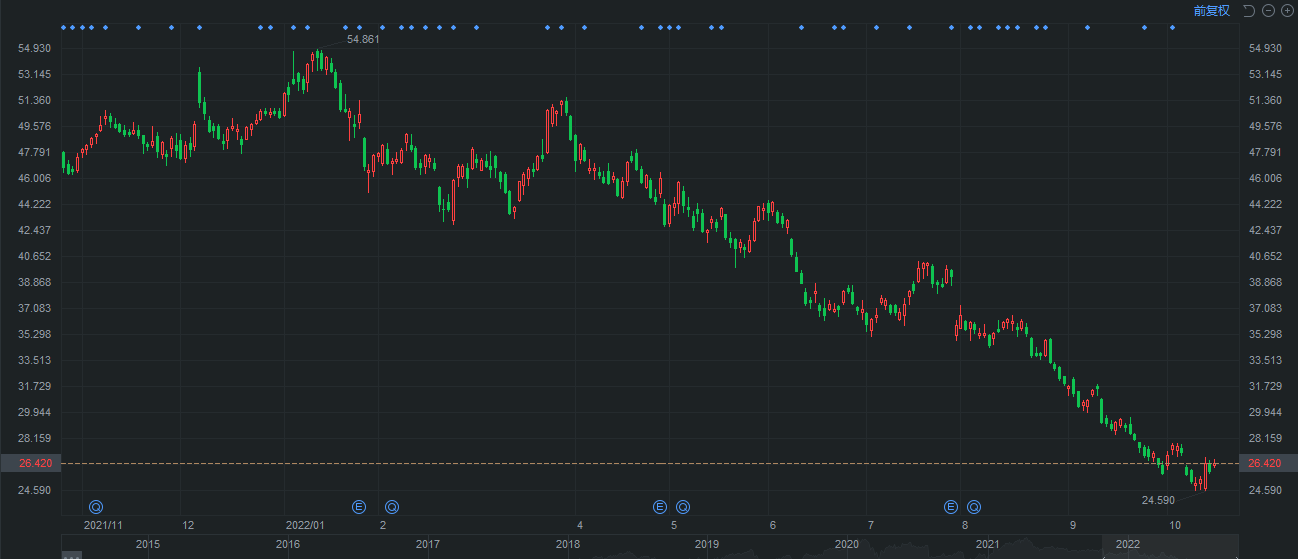Jump to 2018 on the bottom timeline
Viewport: 1298px width, 559px height.
click(x=568, y=544)
